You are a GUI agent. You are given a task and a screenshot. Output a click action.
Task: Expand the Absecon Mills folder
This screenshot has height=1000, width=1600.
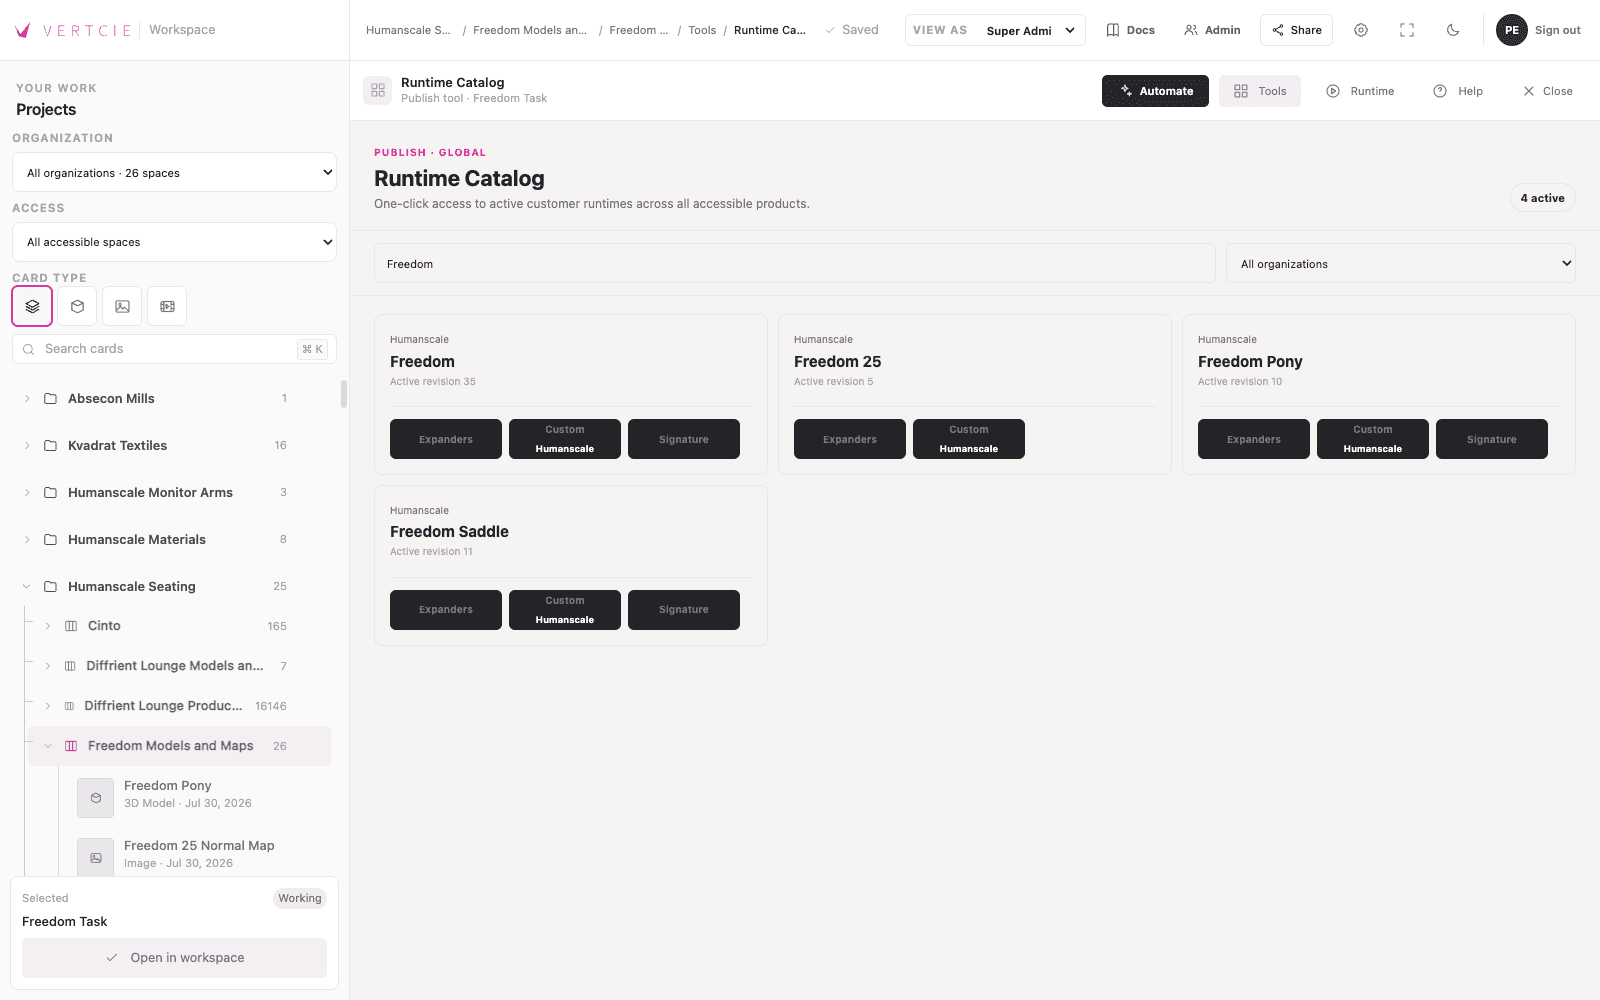pyautogui.click(x=27, y=398)
